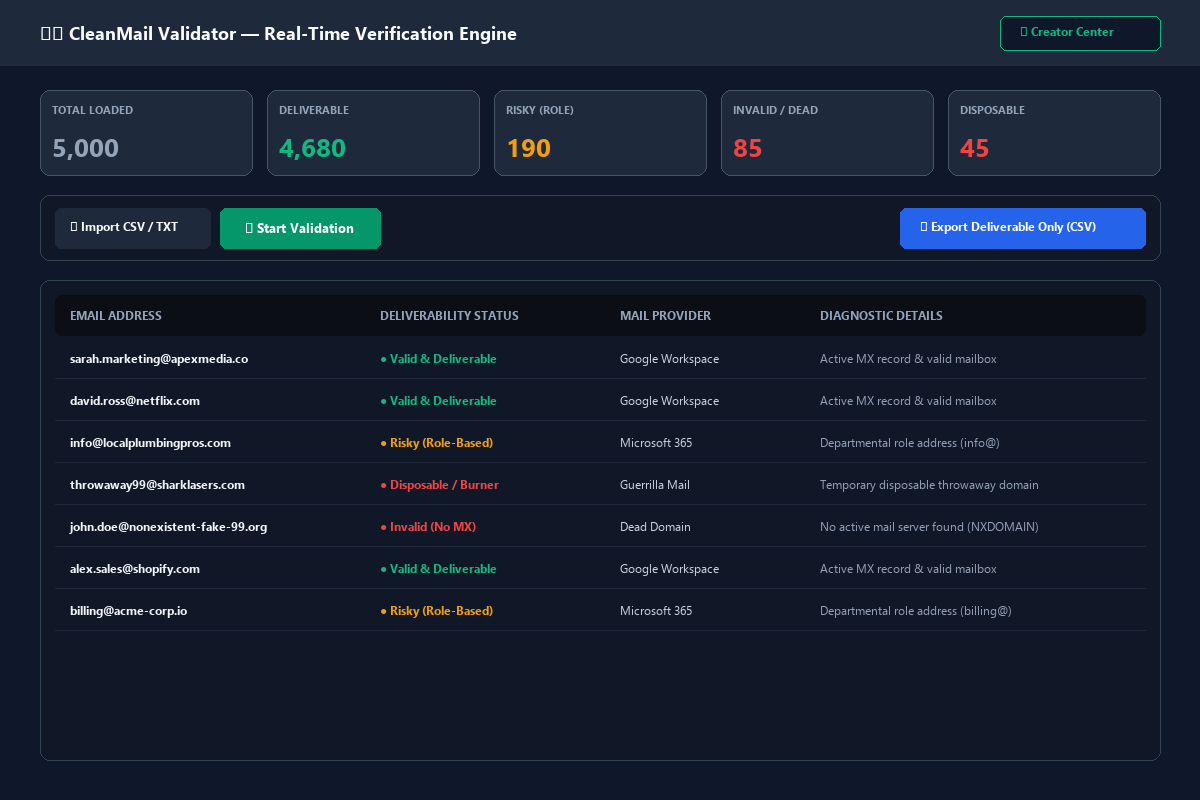Click diagnostic details for alex.sales row

click(x=908, y=569)
